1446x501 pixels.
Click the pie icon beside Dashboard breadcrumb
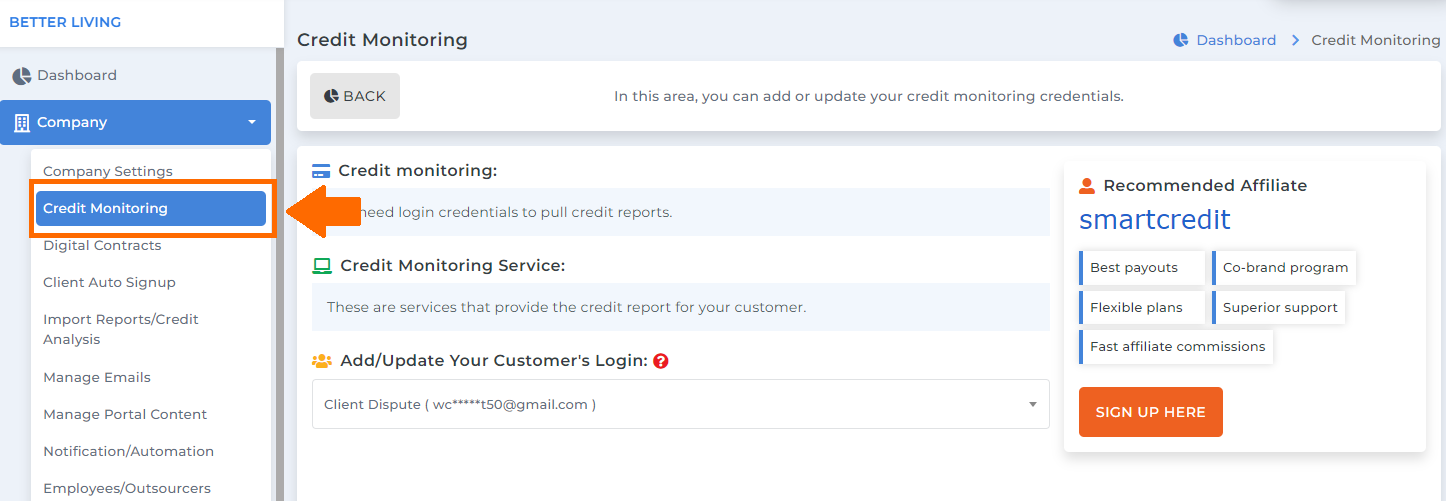[x=1181, y=40]
